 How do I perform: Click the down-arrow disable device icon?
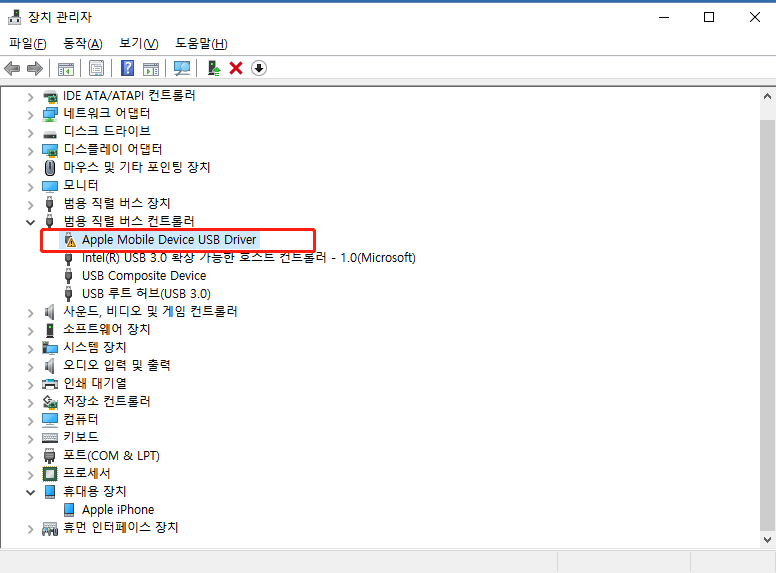coord(259,68)
